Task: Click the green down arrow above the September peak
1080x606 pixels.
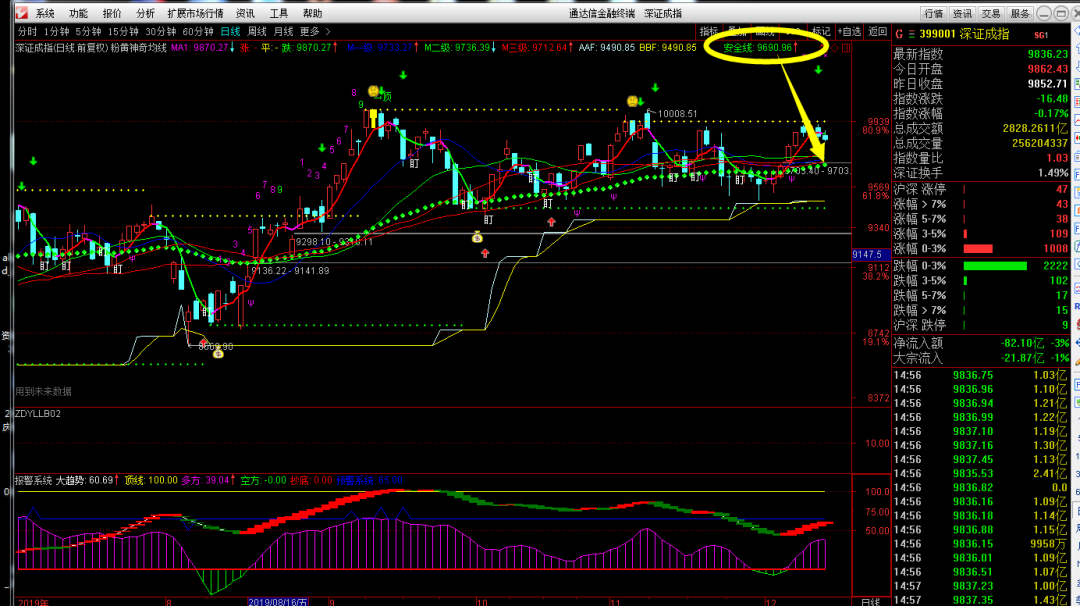Action: [x=403, y=75]
